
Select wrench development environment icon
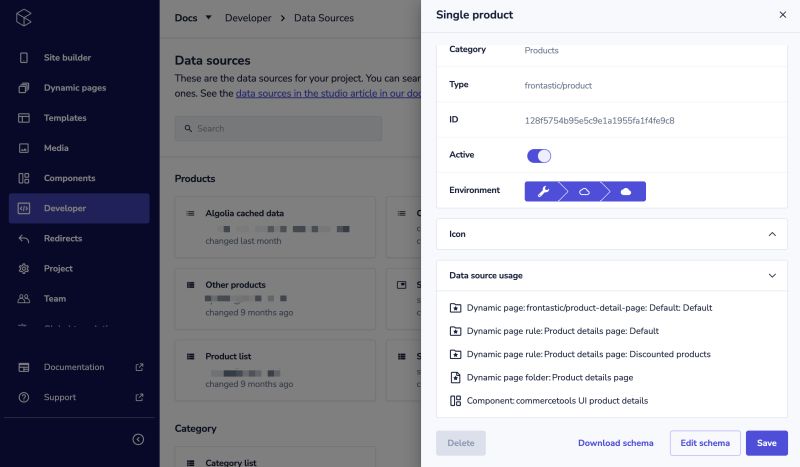pos(543,191)
